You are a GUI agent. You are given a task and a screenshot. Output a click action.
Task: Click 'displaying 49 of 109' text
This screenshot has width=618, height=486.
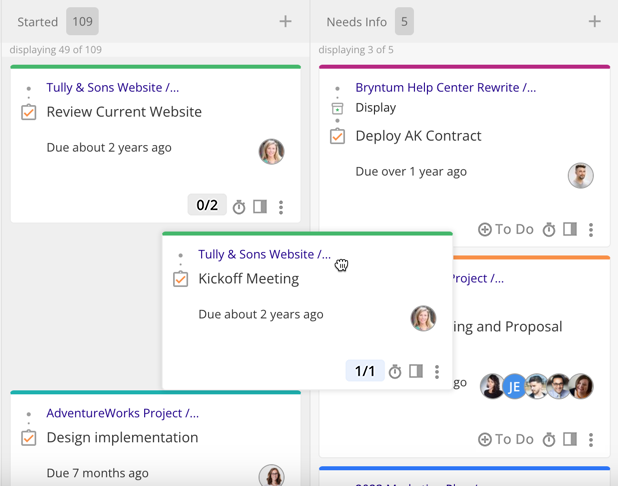pyautogui.click(x=56, y=50)
